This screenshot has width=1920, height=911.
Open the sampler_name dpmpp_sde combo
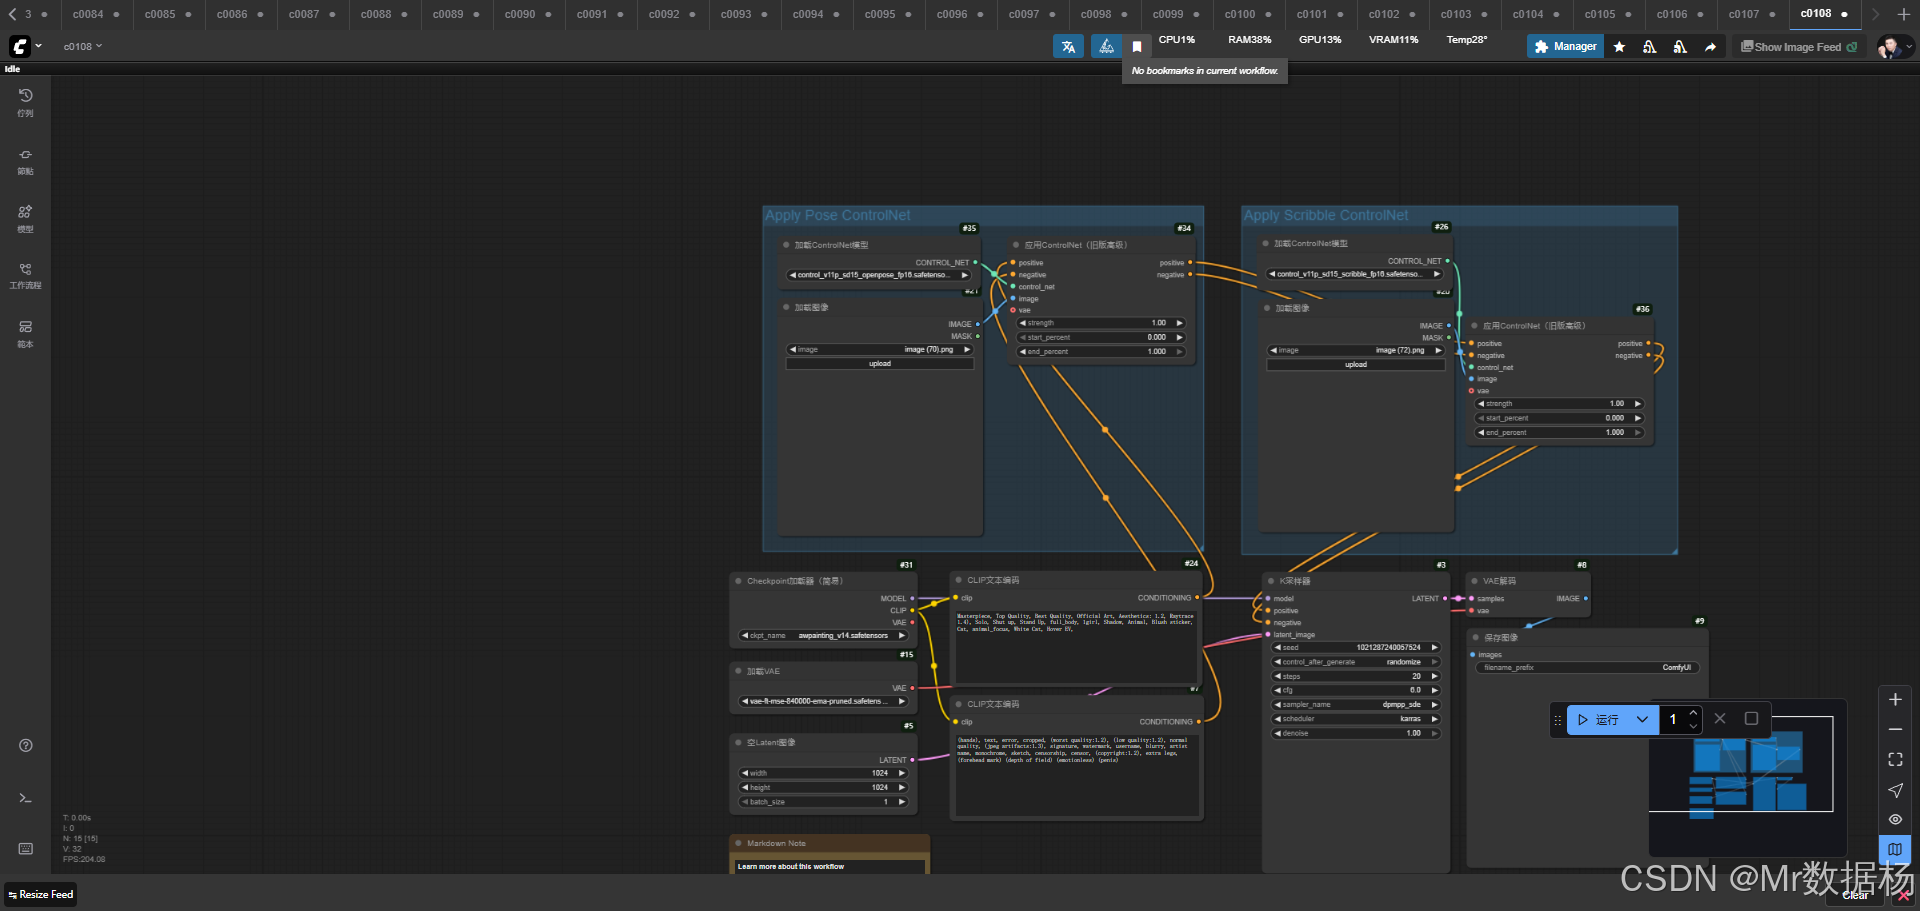[x=1355, y=704]
